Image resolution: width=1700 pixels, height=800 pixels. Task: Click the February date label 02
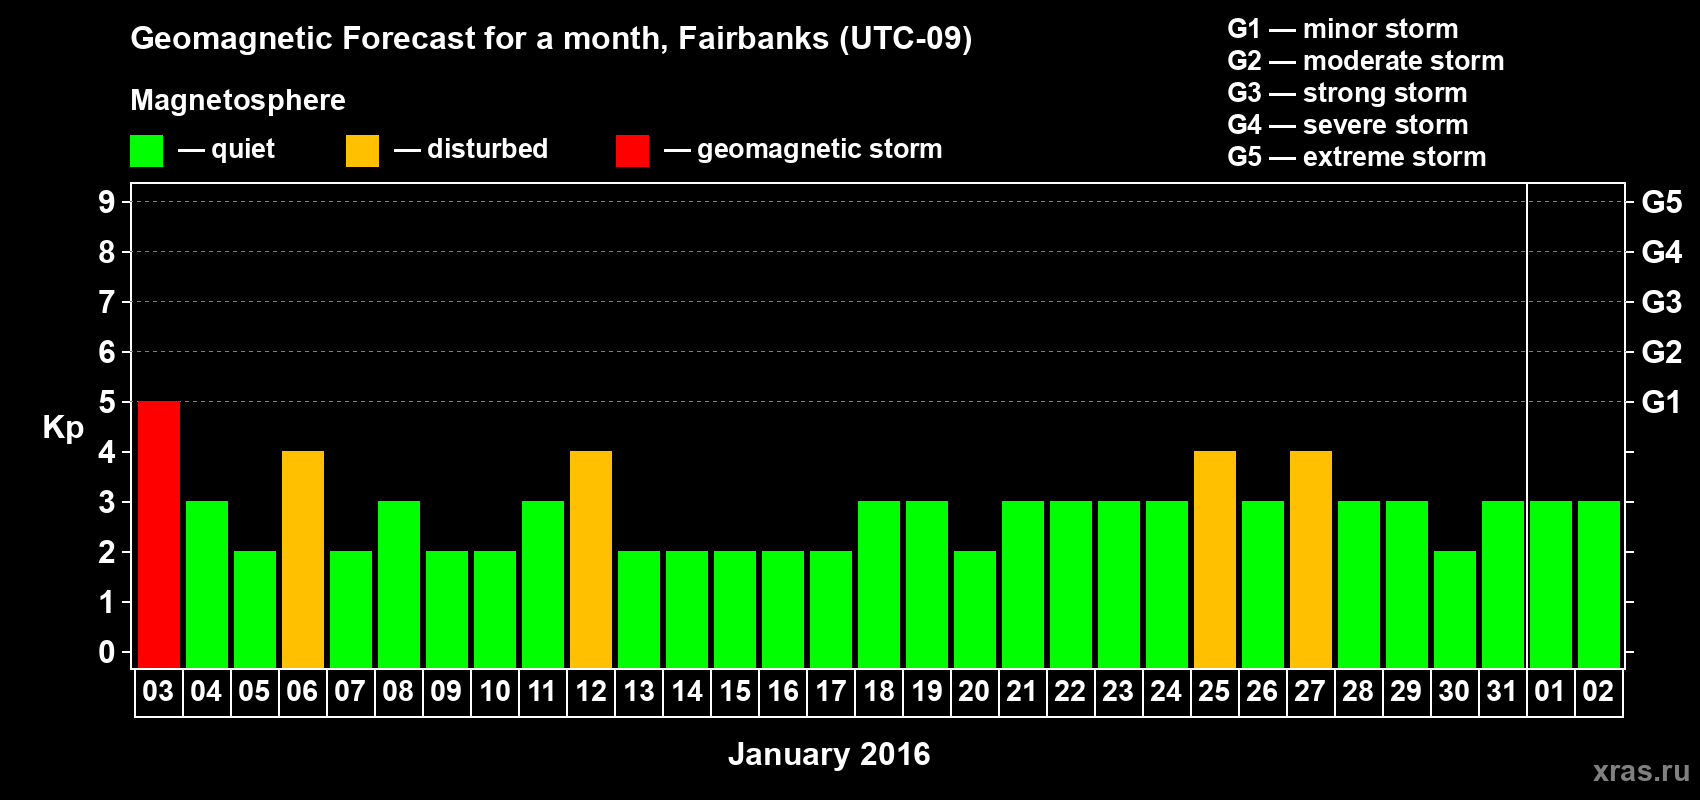pyautogui.click(x=1598, y=691)
